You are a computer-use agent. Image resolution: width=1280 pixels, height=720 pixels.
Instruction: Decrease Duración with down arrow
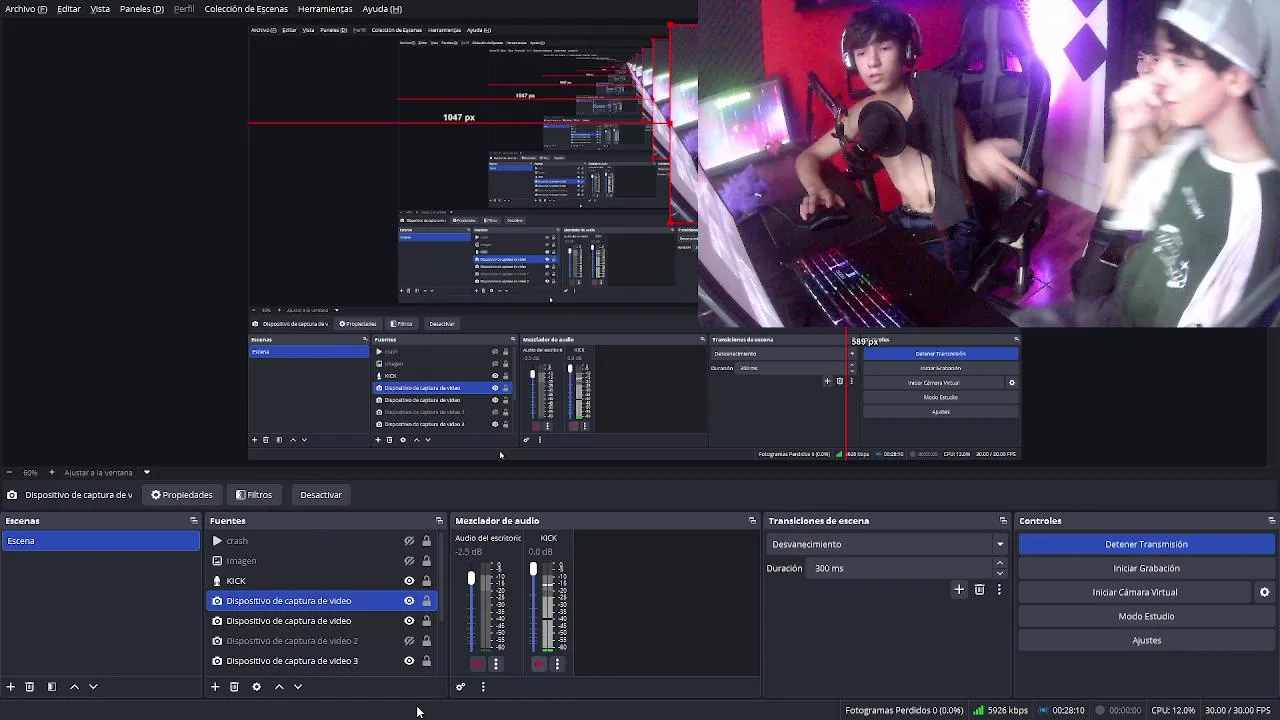coord(1000,573)
